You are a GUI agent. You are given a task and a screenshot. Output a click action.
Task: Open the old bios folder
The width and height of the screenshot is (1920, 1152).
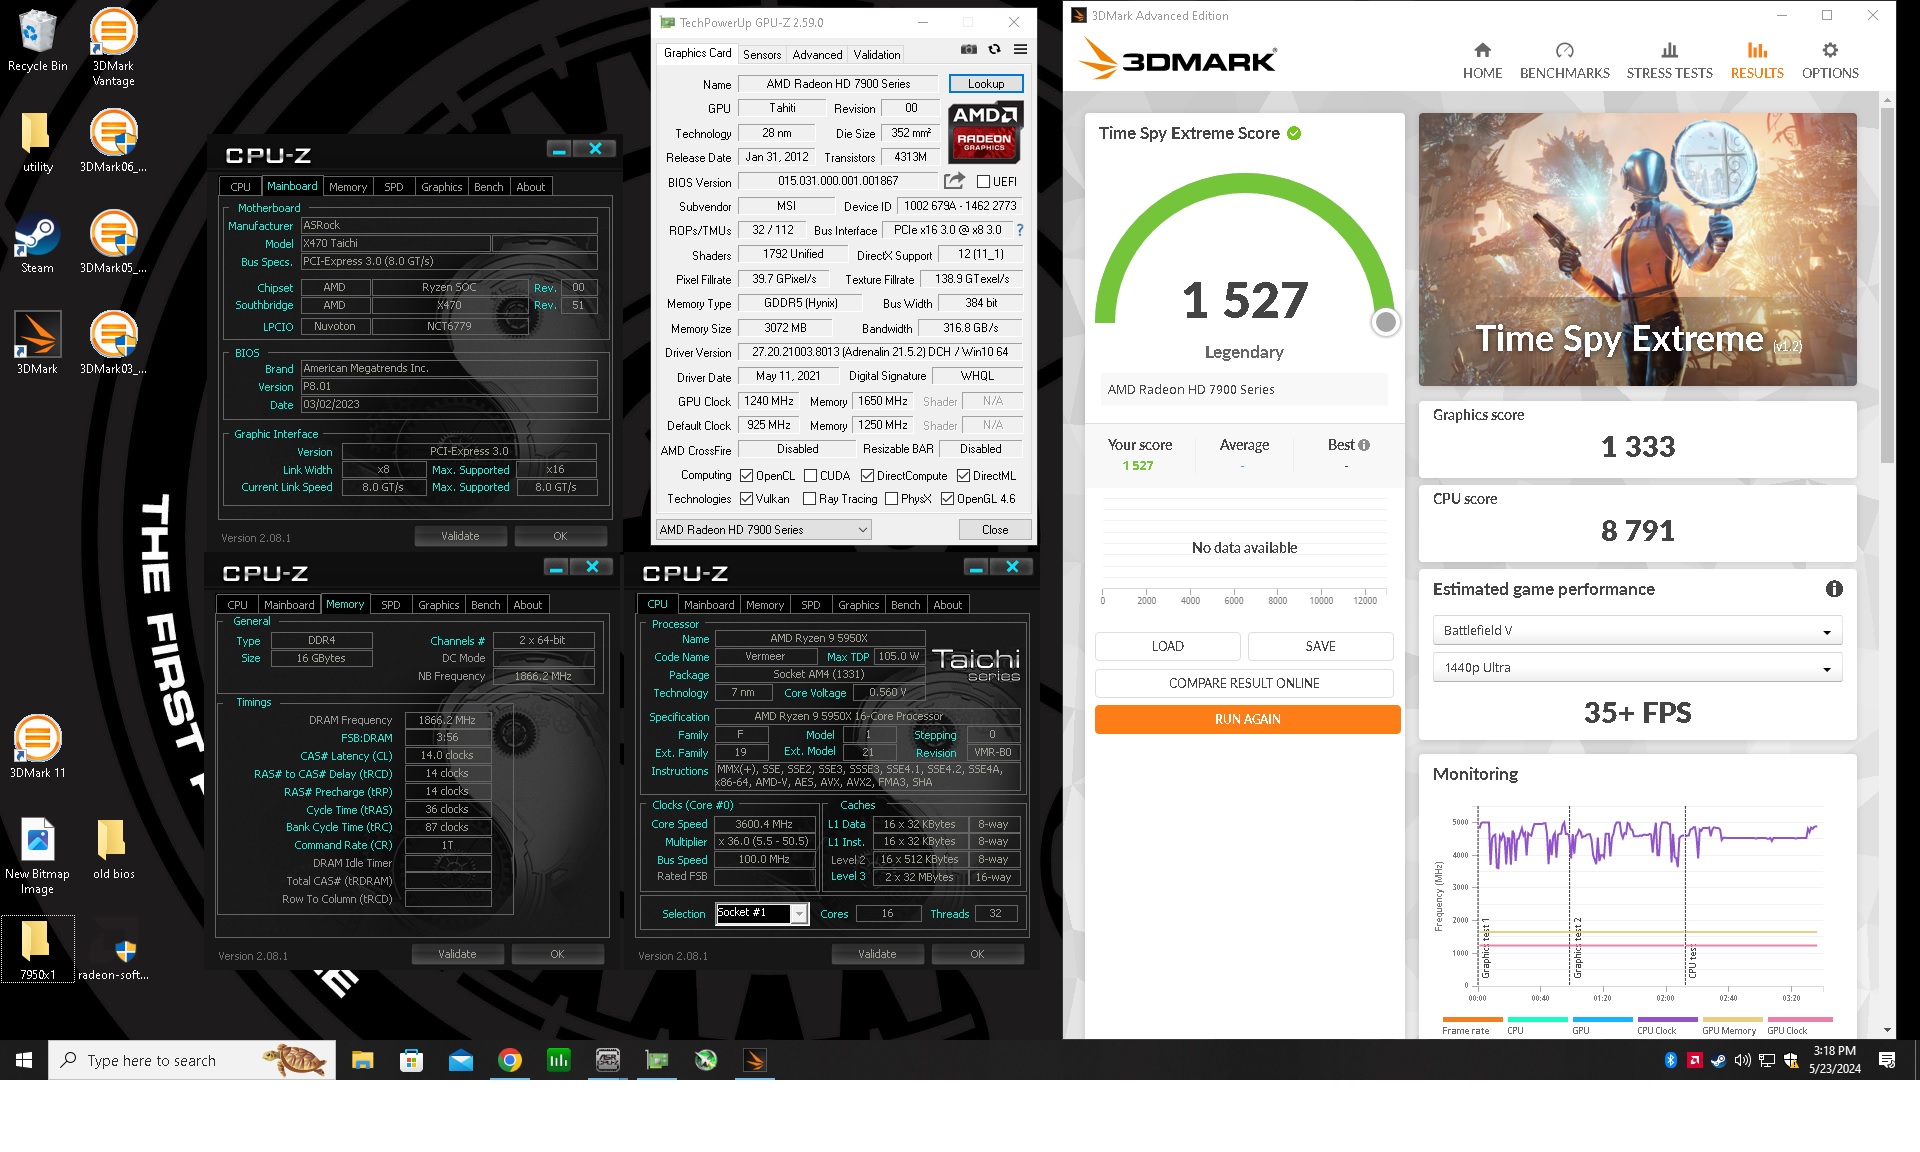[113, 849]
